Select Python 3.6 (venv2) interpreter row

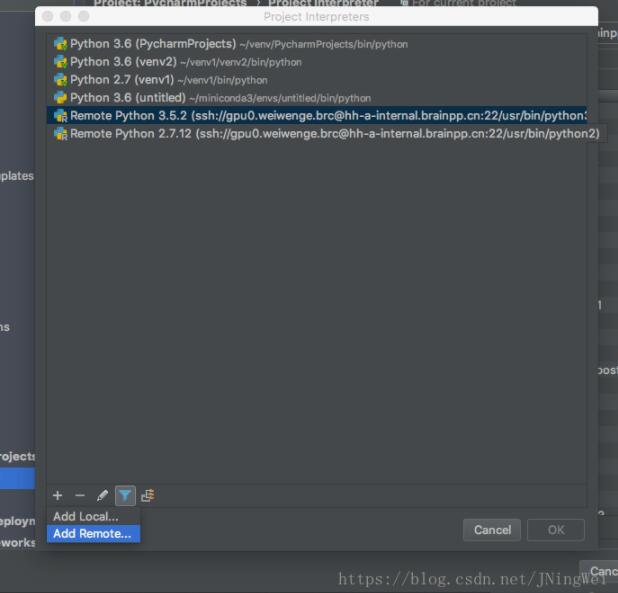(317, 62)
